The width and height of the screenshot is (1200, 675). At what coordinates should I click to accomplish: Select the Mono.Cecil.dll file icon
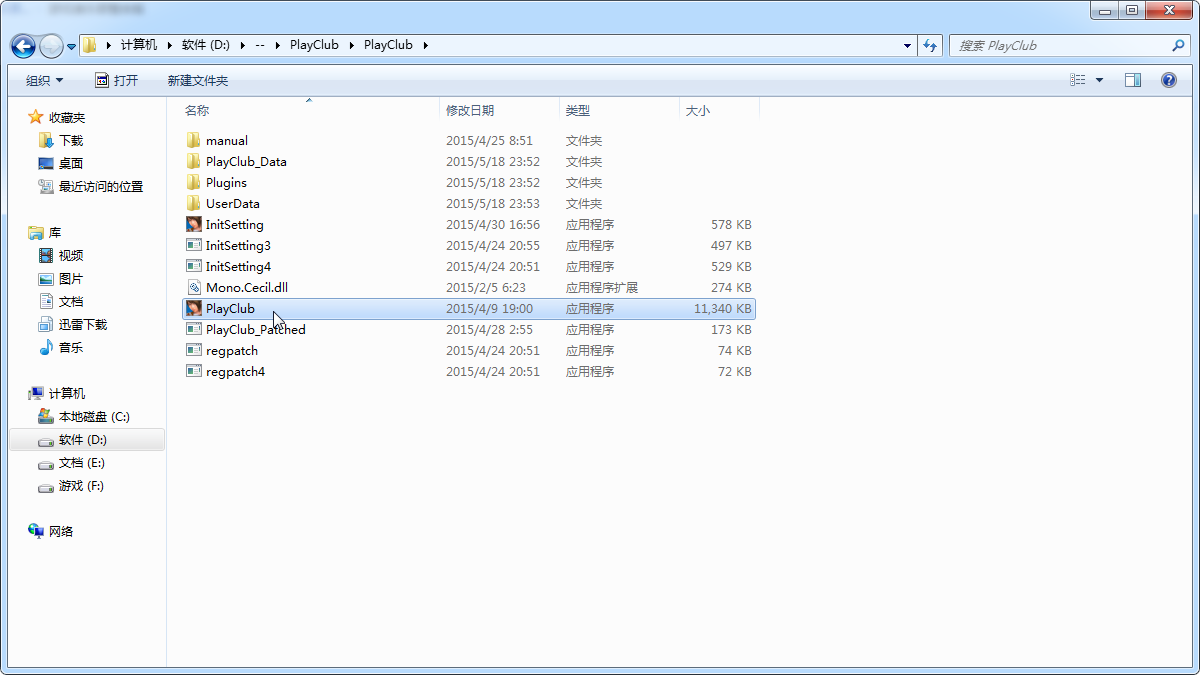194,288
